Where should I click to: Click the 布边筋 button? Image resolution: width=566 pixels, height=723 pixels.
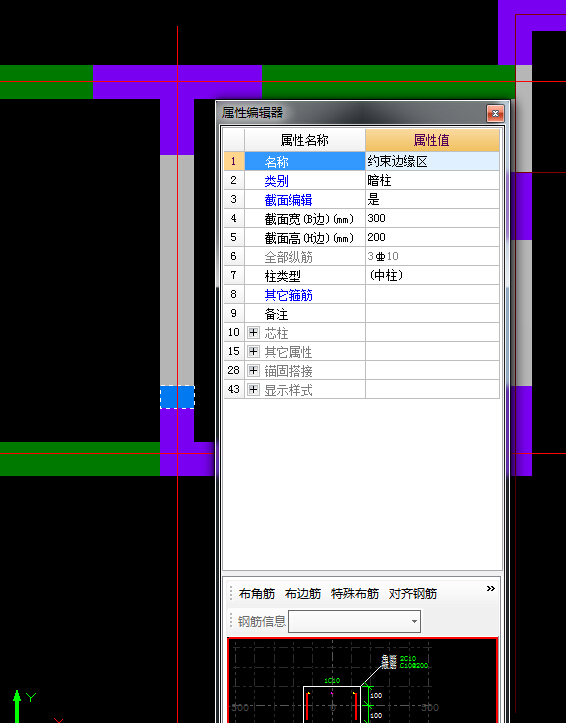point(303,594)
